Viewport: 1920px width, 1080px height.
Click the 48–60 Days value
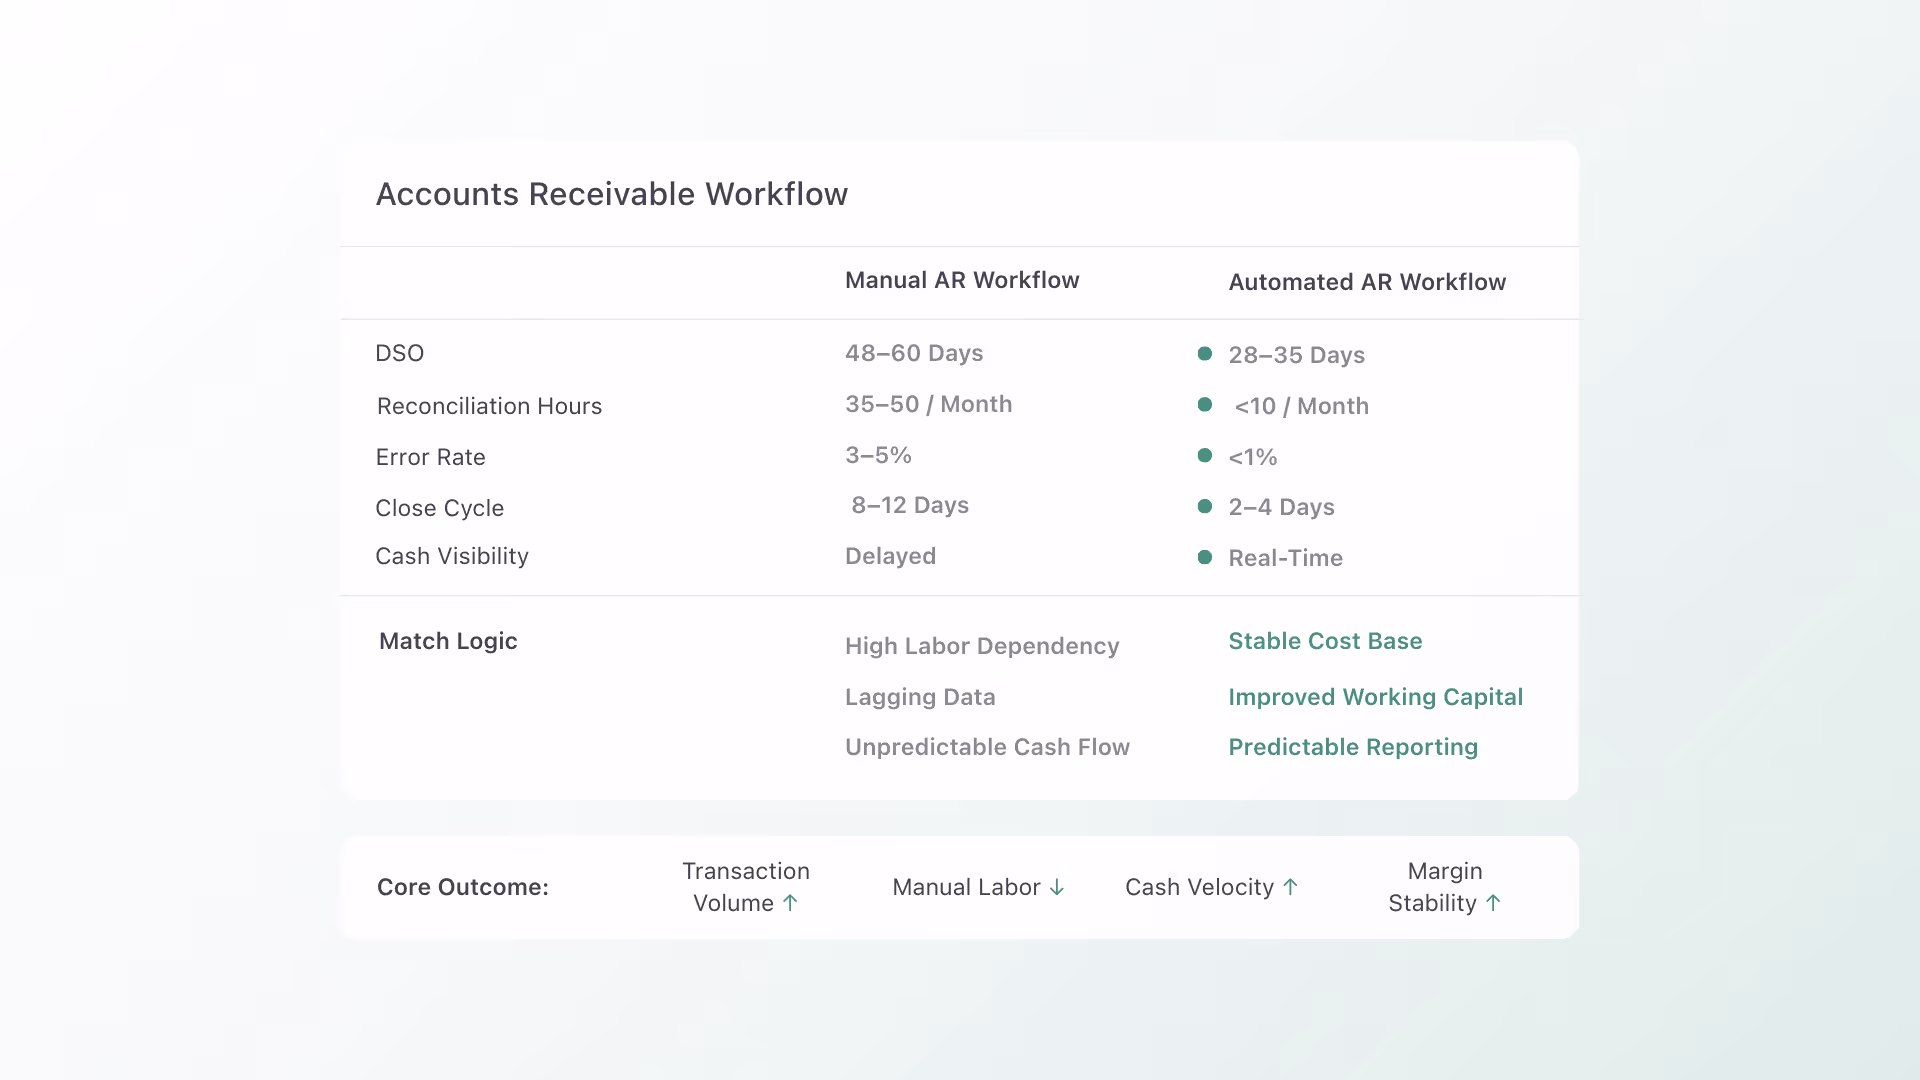click(914, 353)
